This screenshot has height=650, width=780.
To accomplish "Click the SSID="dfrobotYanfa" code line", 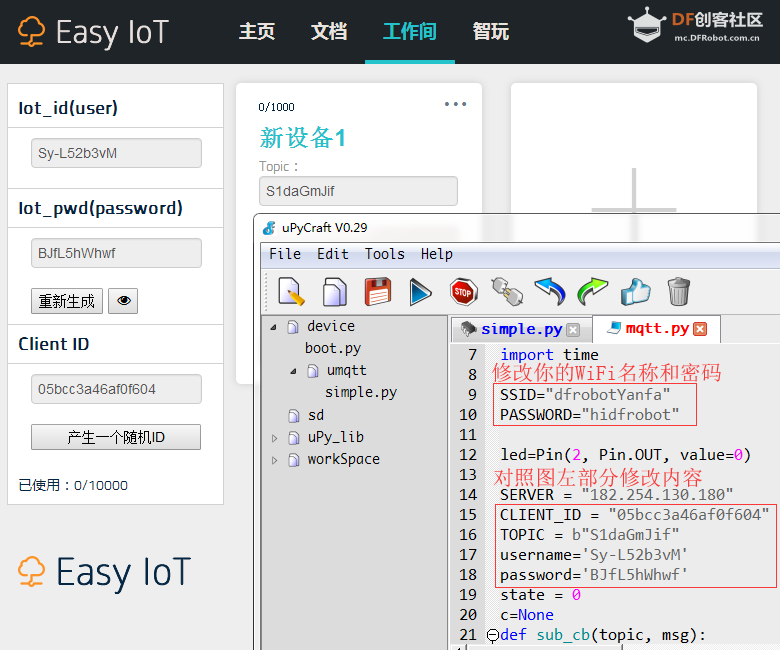I will tap(585, 395).
